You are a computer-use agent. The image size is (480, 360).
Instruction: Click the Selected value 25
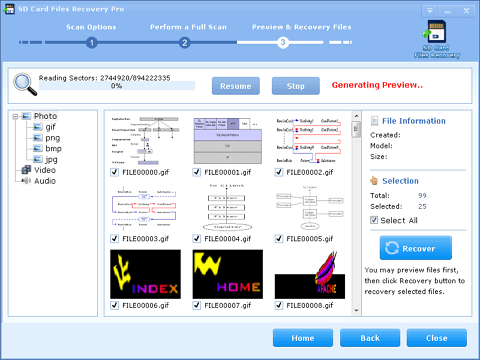point(422,206)
